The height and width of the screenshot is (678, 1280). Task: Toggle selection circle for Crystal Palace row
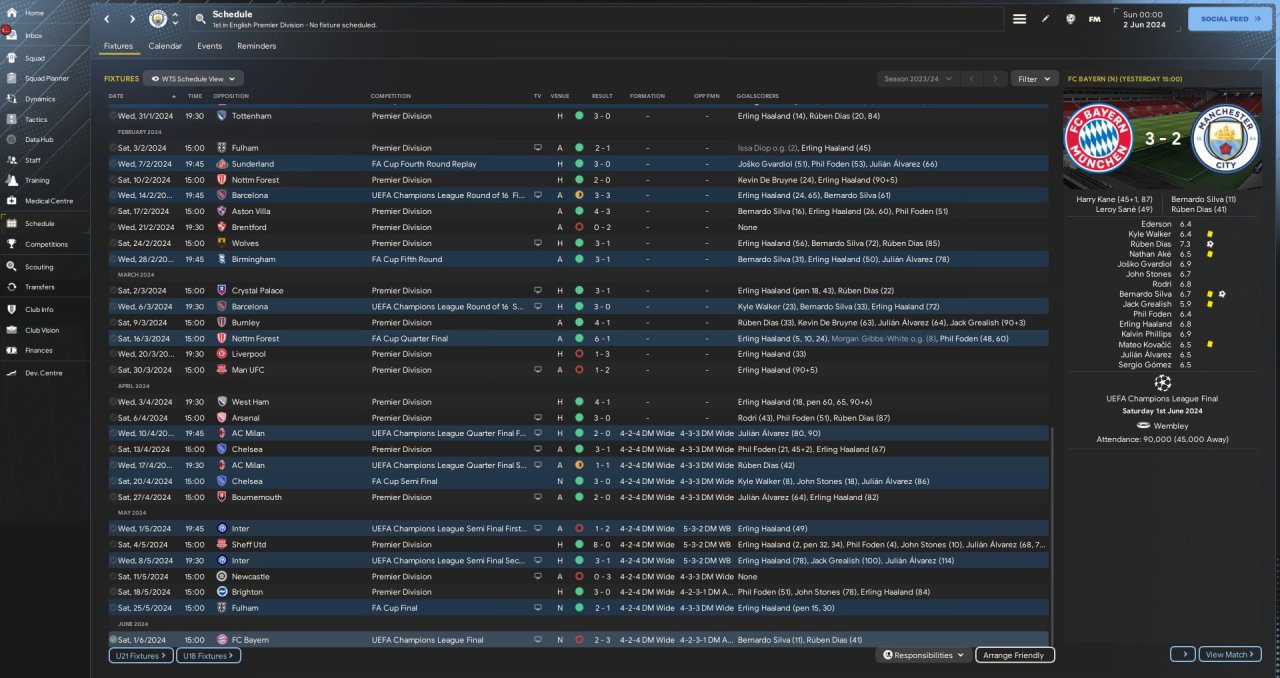coord(113,291)
